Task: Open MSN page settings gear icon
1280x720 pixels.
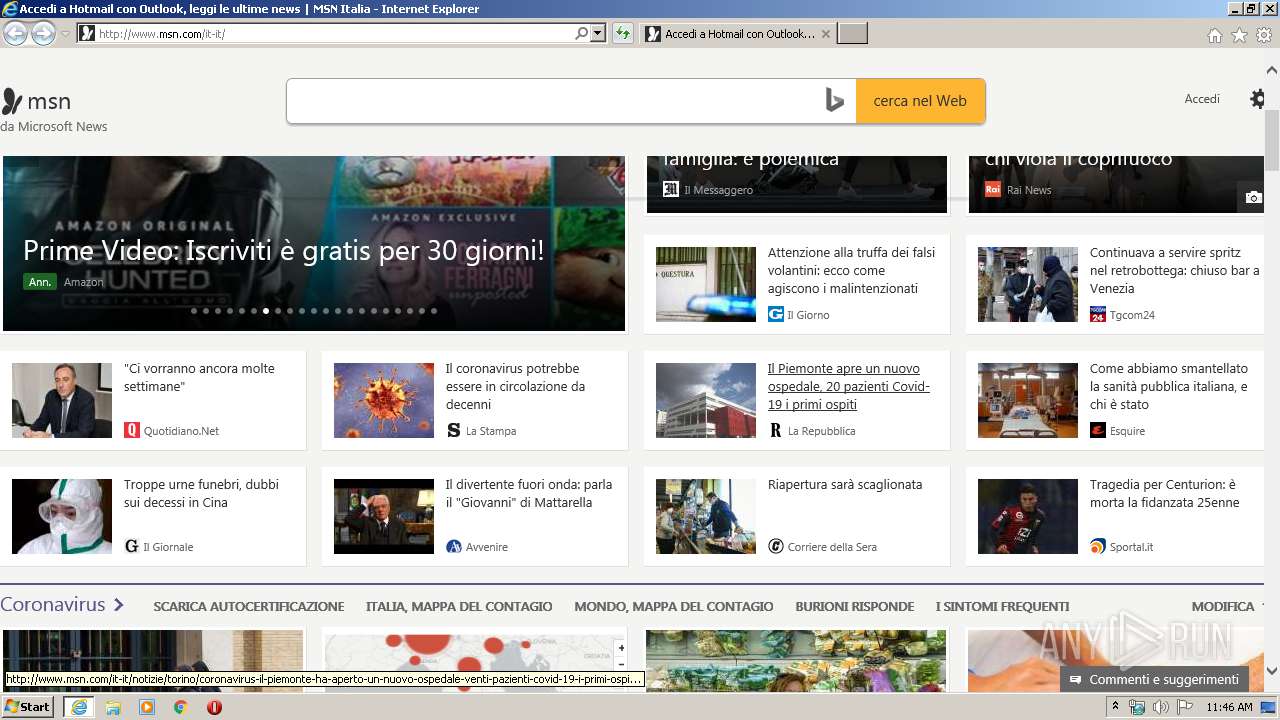Action: pyautogui.click(x=1258, y=99)
